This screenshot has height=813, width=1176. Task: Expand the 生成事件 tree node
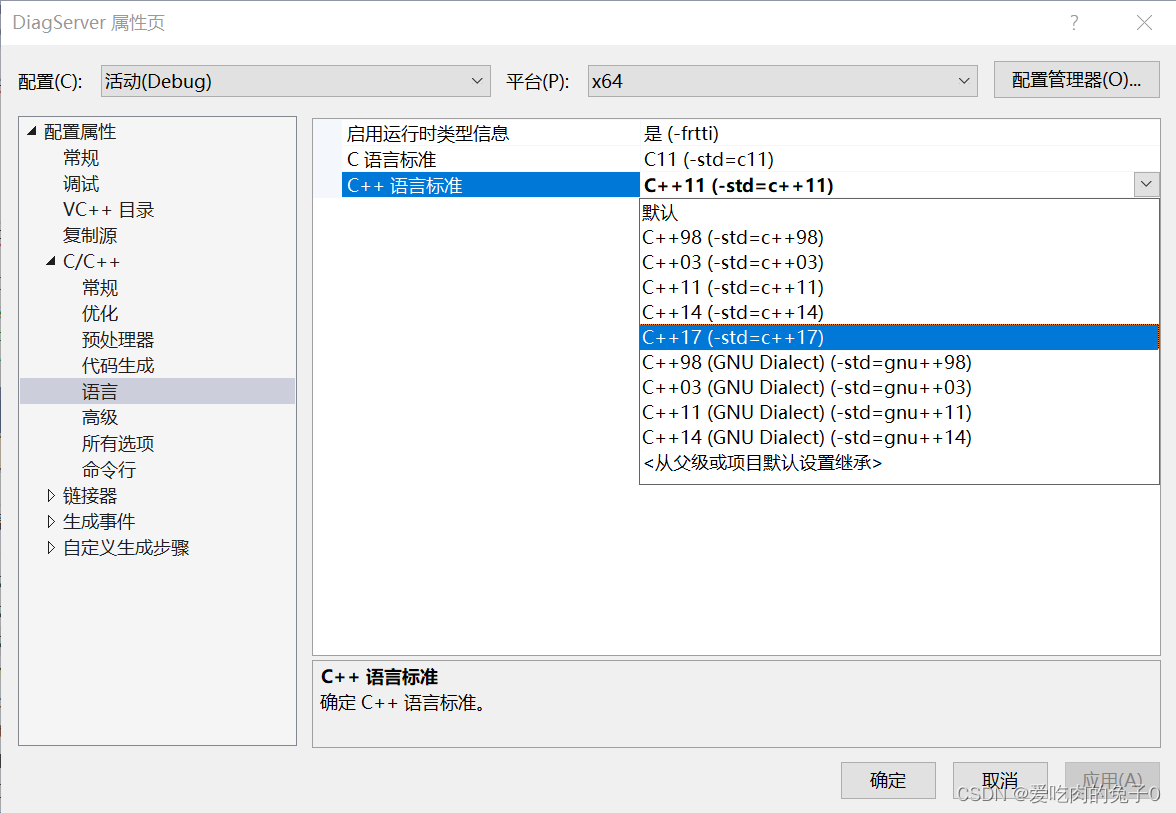[51, 521]
